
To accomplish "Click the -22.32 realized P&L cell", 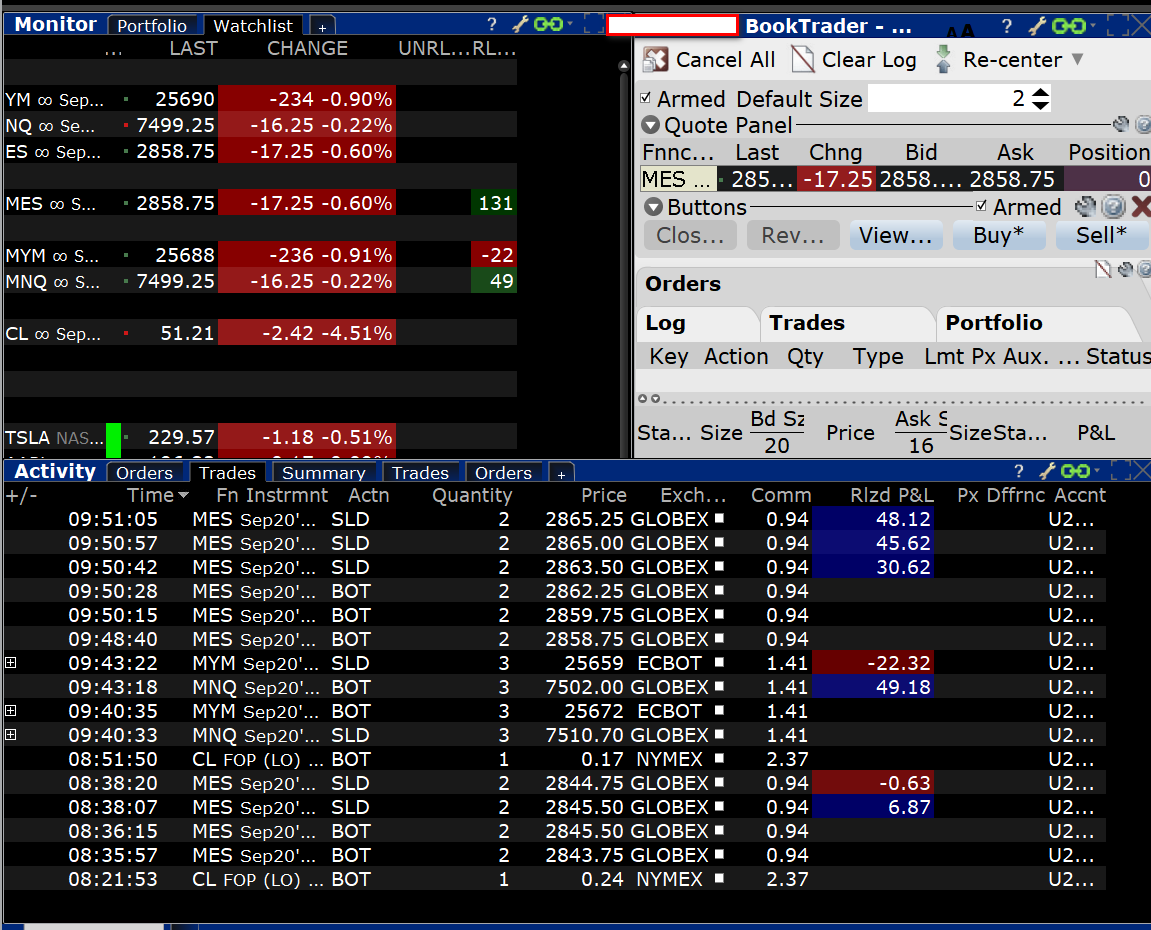I will point(873,663).
